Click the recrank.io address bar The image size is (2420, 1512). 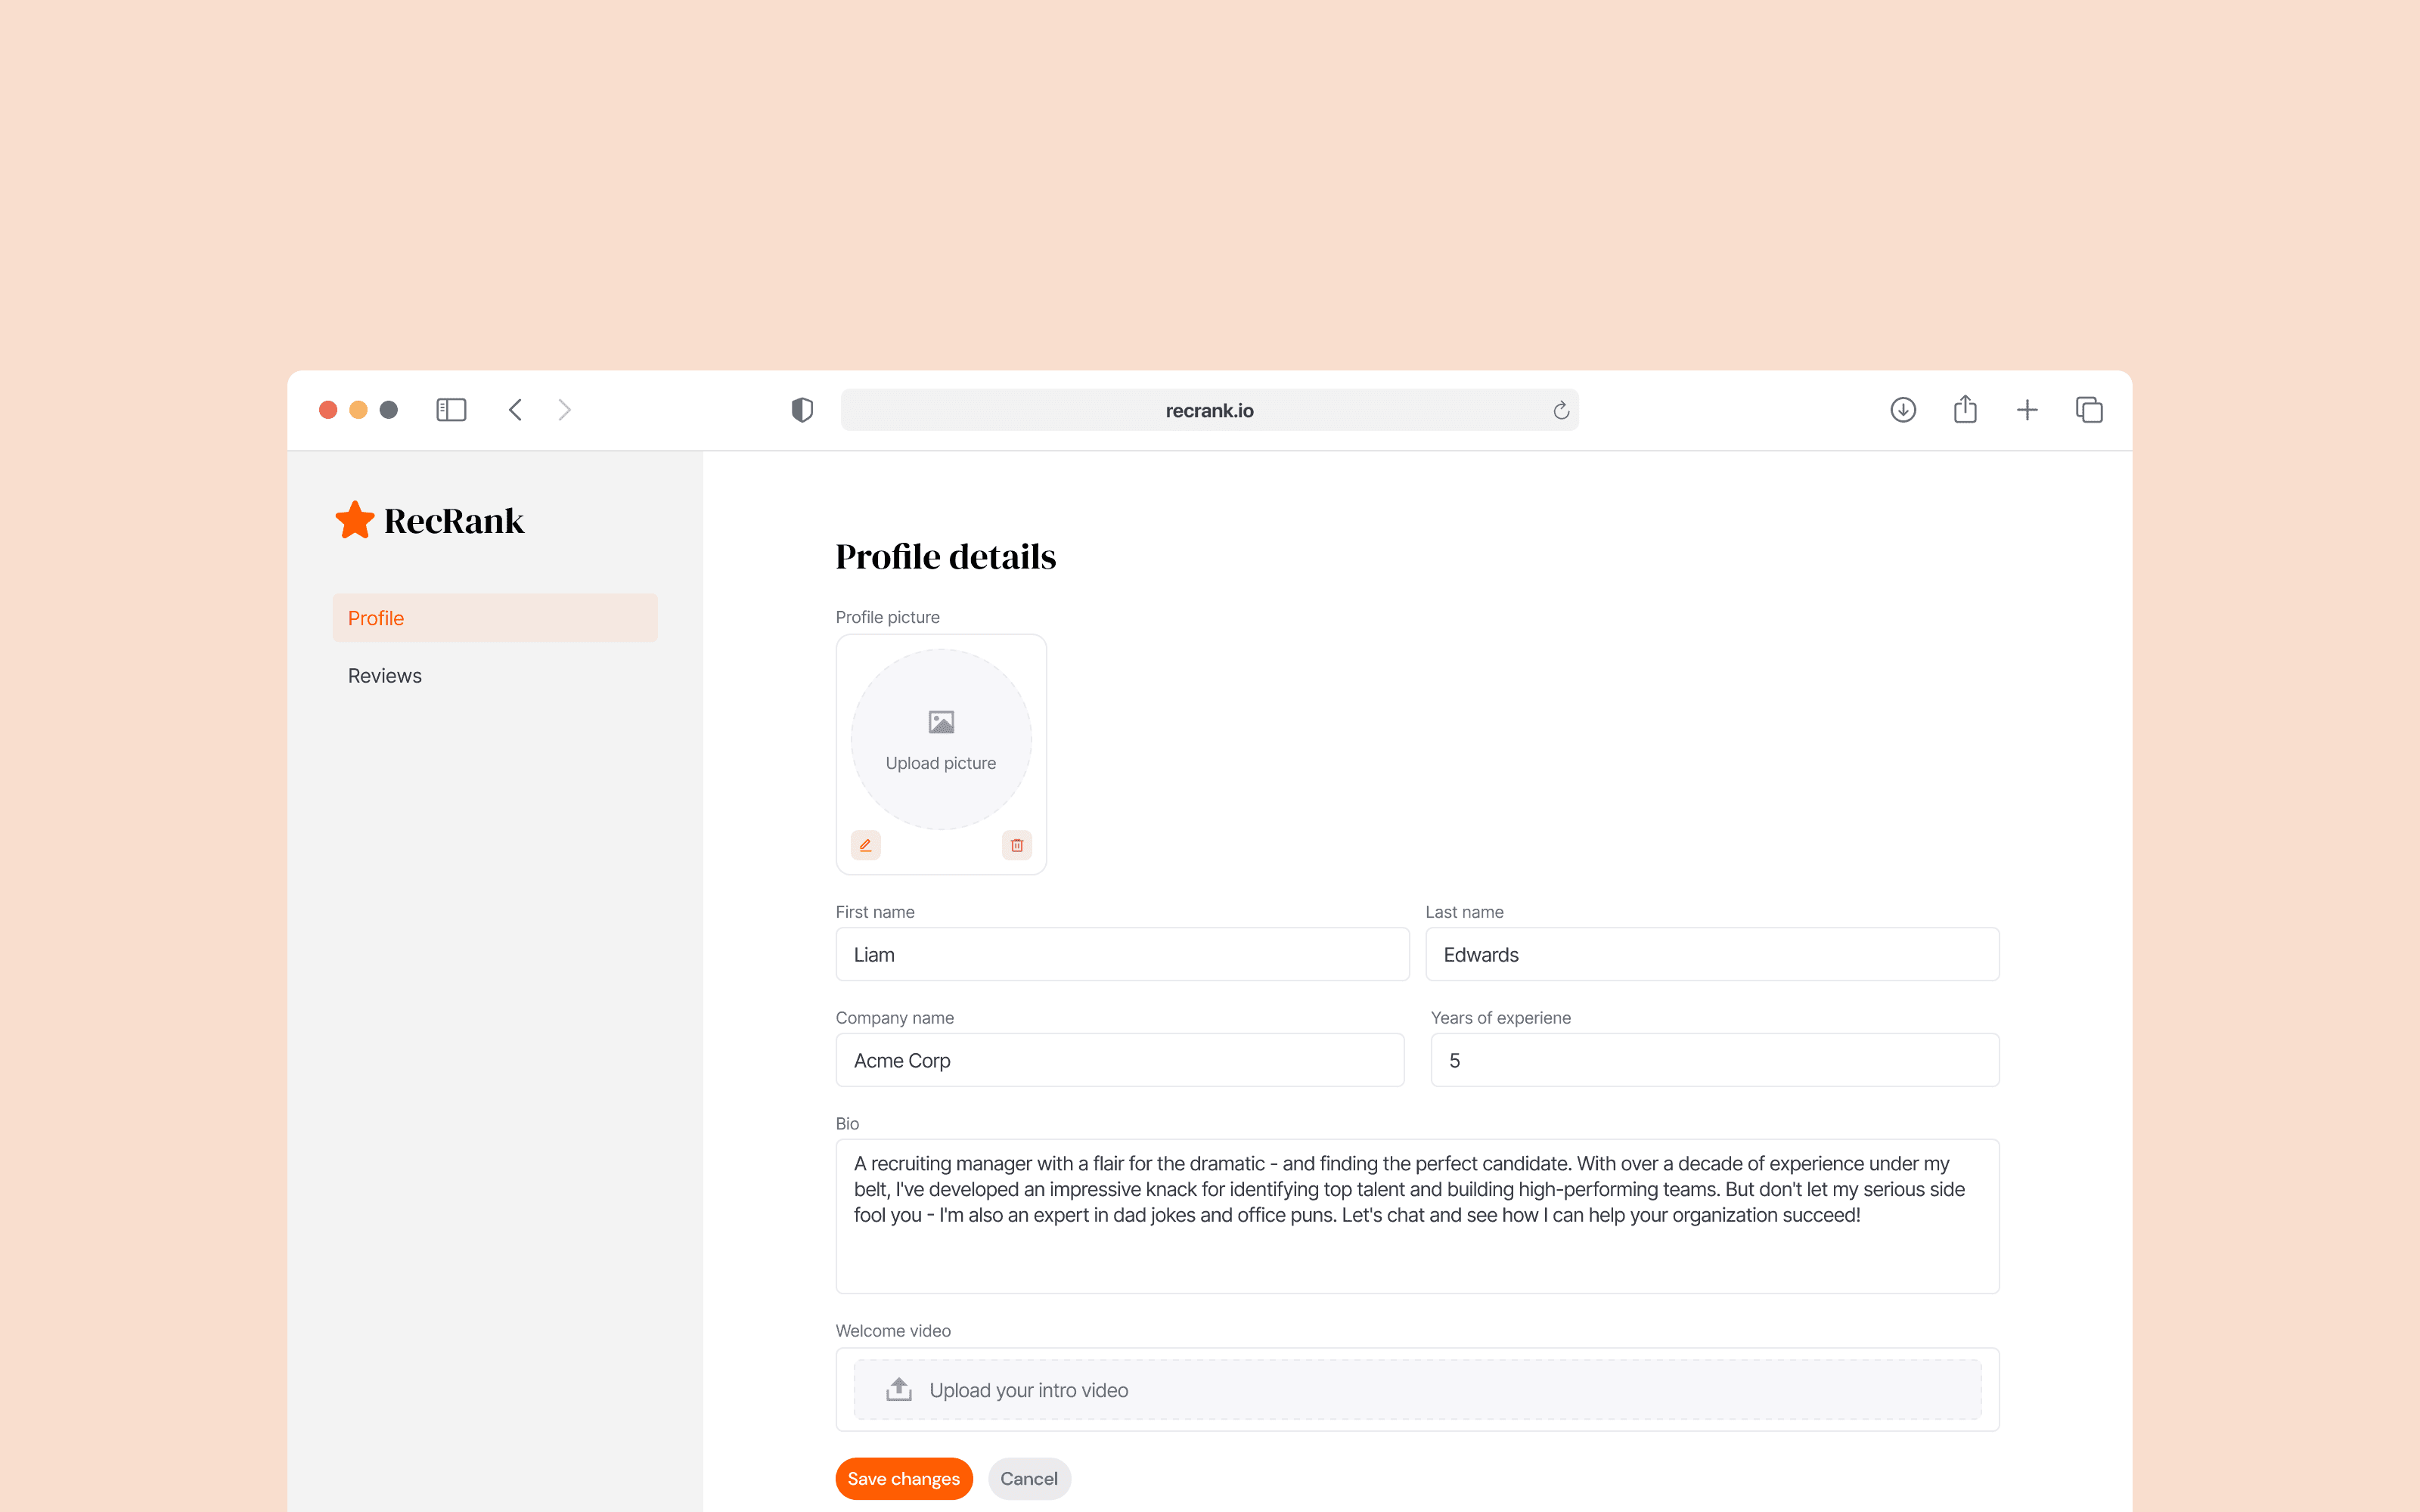[1208, 410]
